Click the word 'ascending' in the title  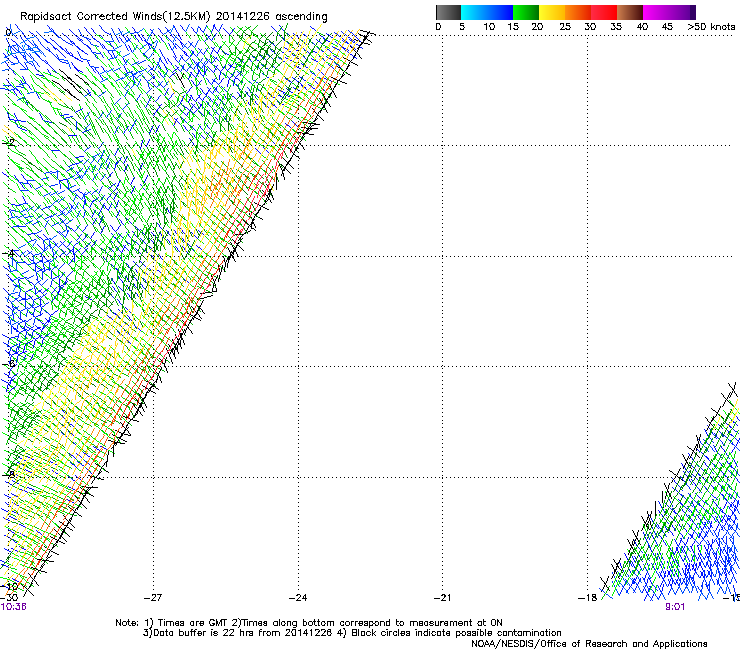(x=301, y=17)
